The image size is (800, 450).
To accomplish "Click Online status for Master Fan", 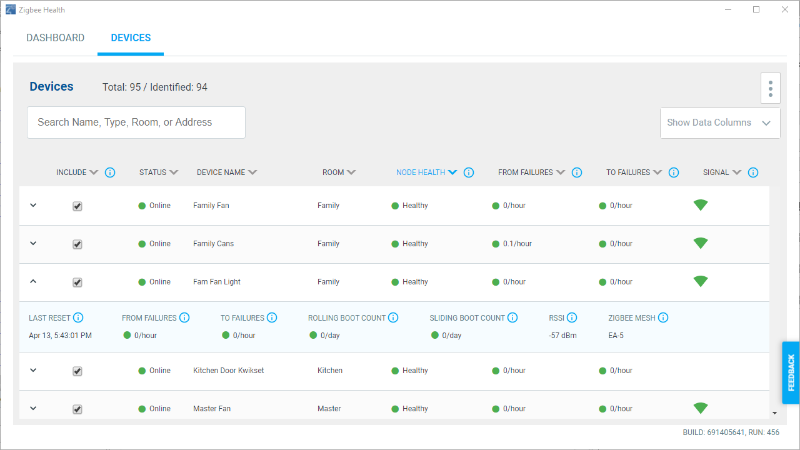I will pyautogui.click(x=155, y=409).
